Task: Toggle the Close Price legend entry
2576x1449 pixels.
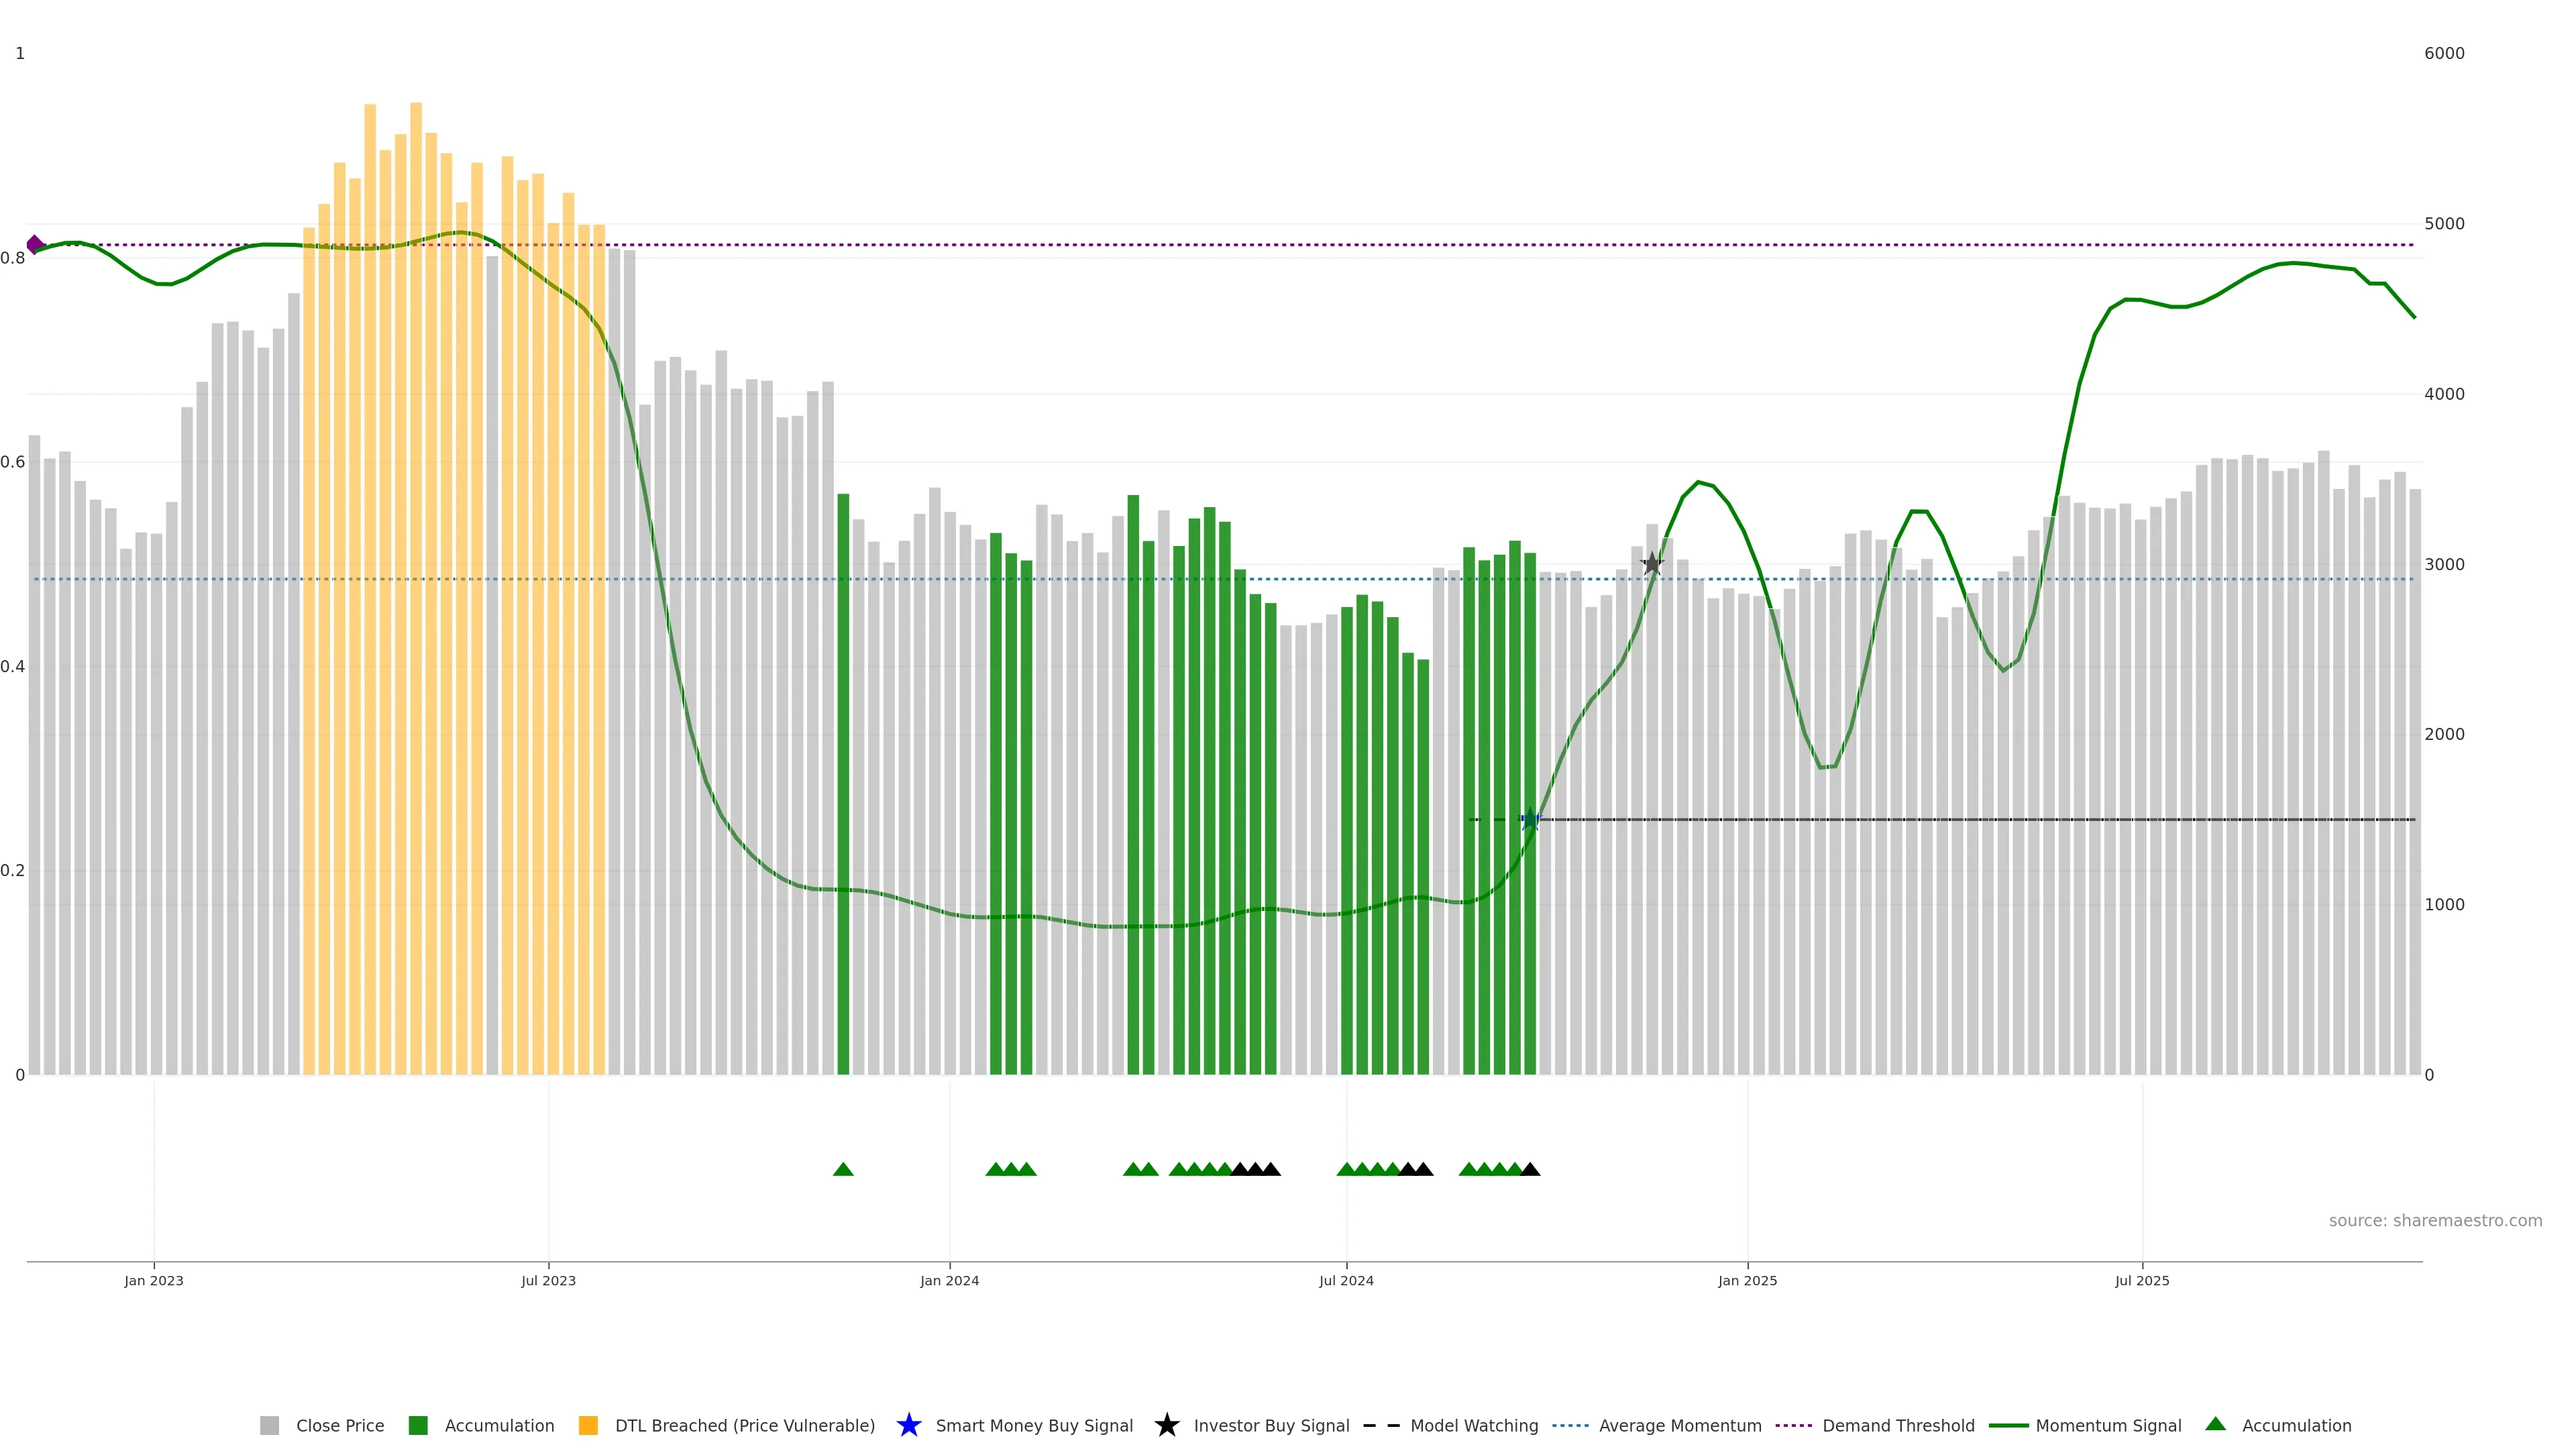Action: click(x=340, y=1426)
